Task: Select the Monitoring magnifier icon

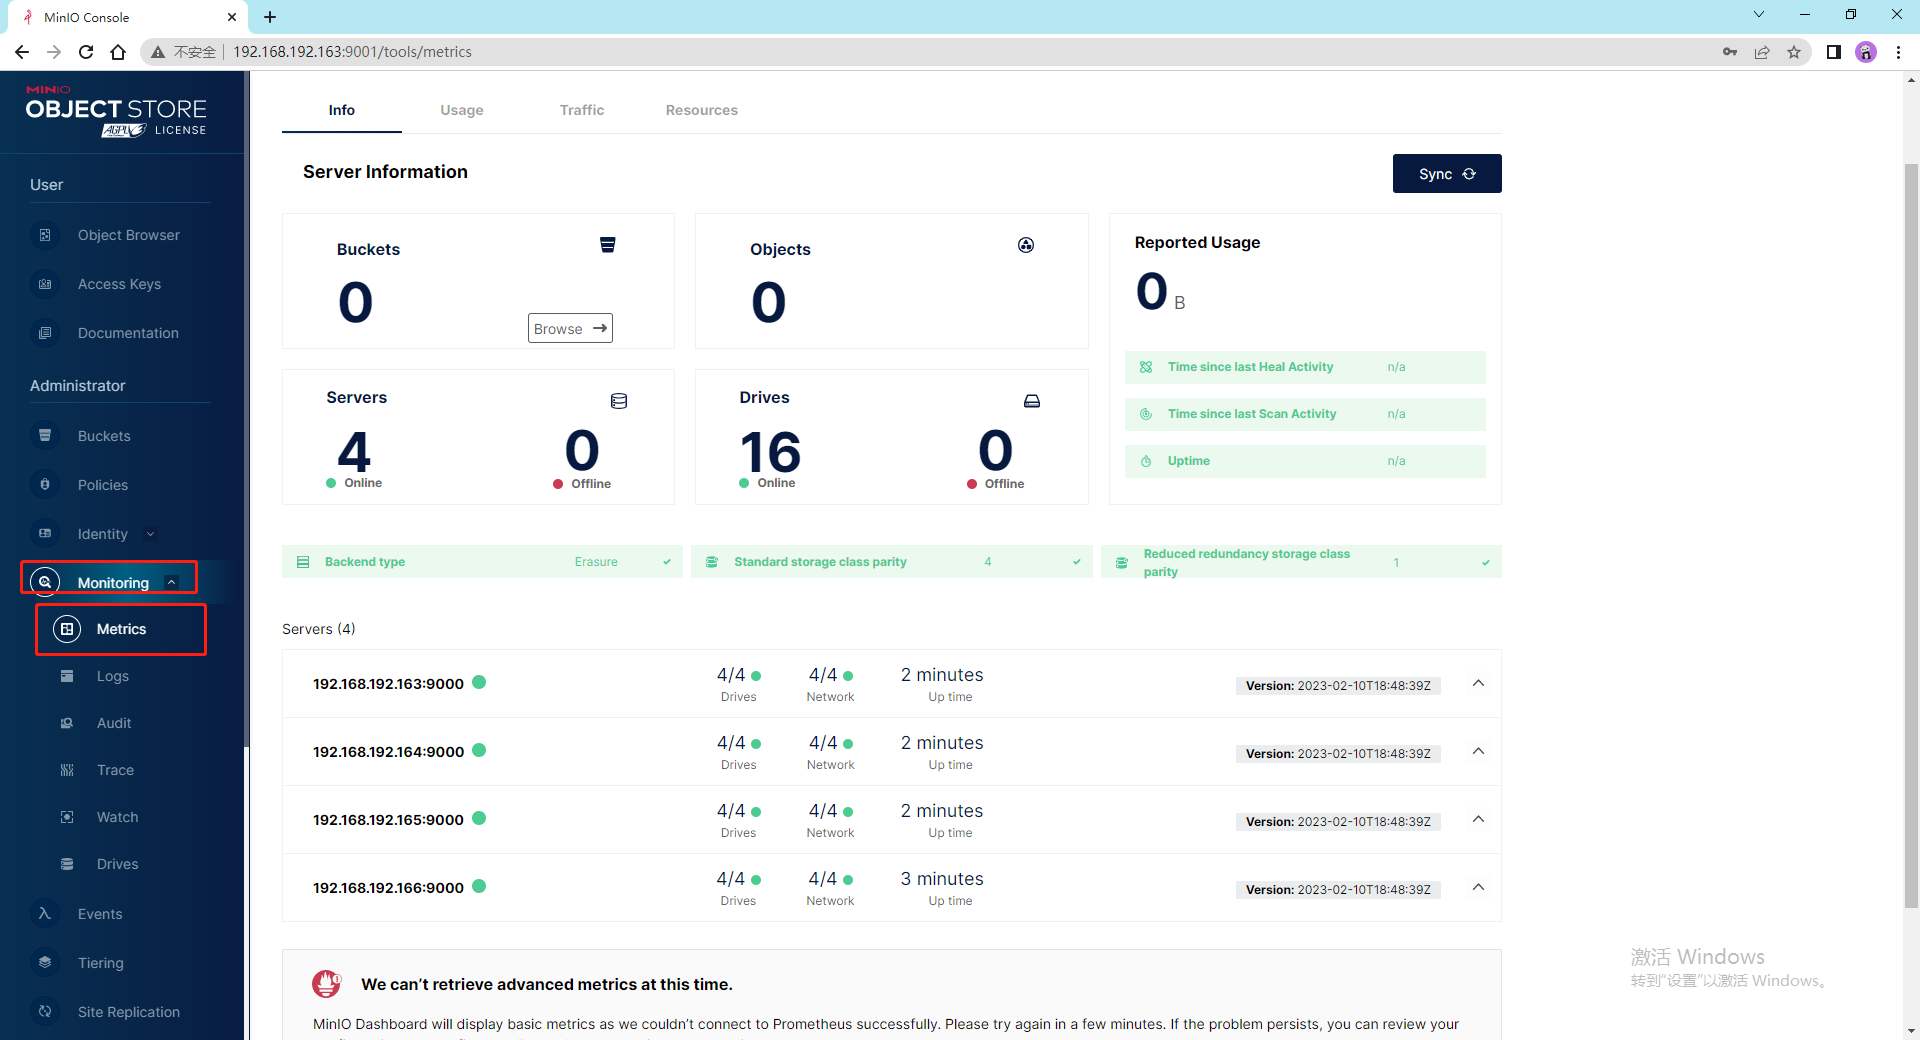Action: click(x=45, y=582)
